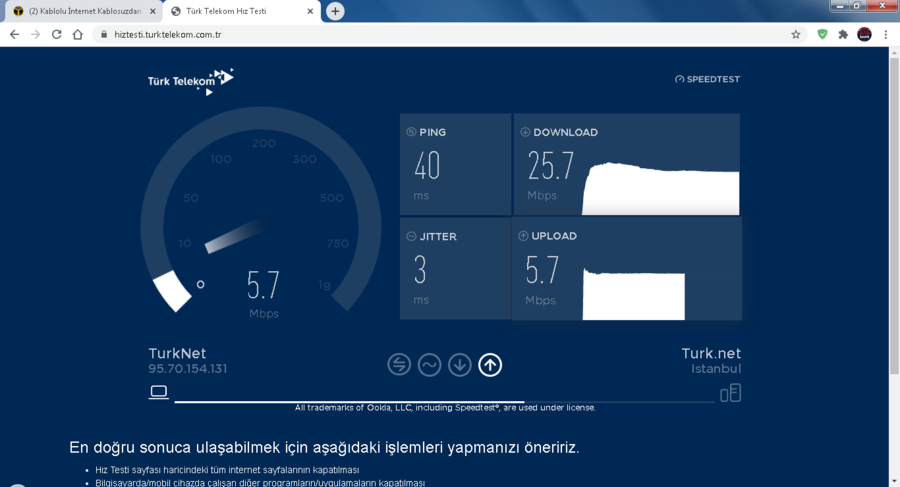Click the SPEEDTEST logo link
Viewport: 900px width, 487px height.
point(707,79)
